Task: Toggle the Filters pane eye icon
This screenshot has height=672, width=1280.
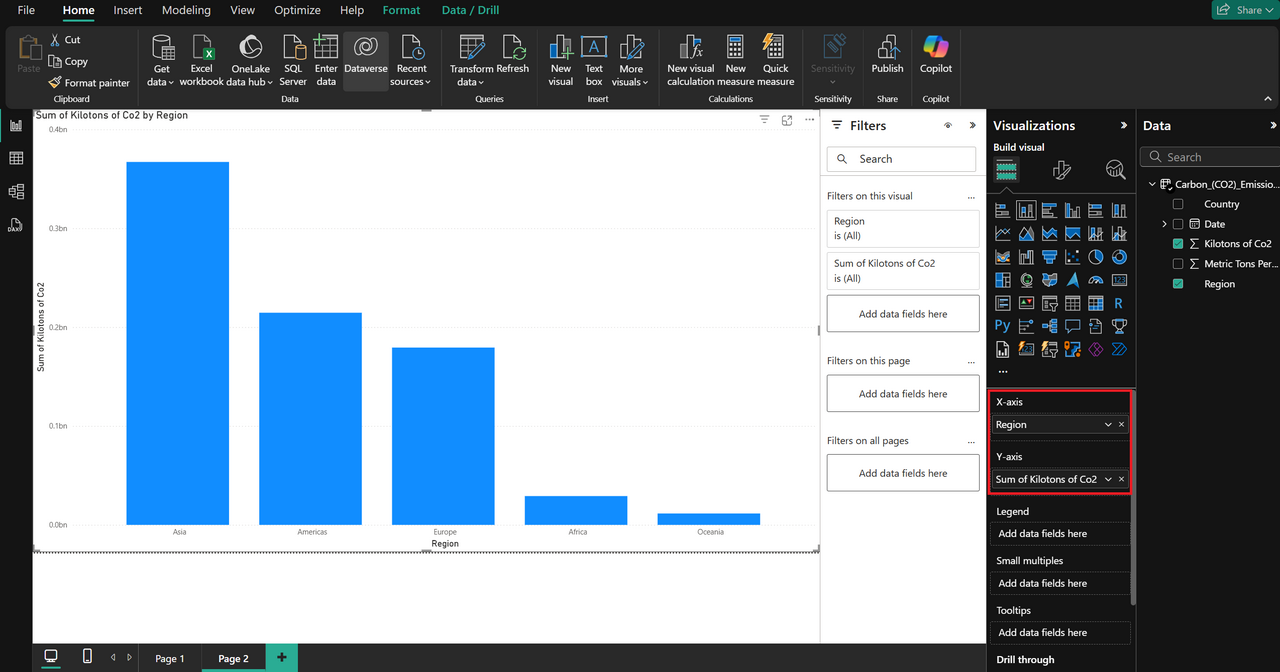Action: (947, 126)
